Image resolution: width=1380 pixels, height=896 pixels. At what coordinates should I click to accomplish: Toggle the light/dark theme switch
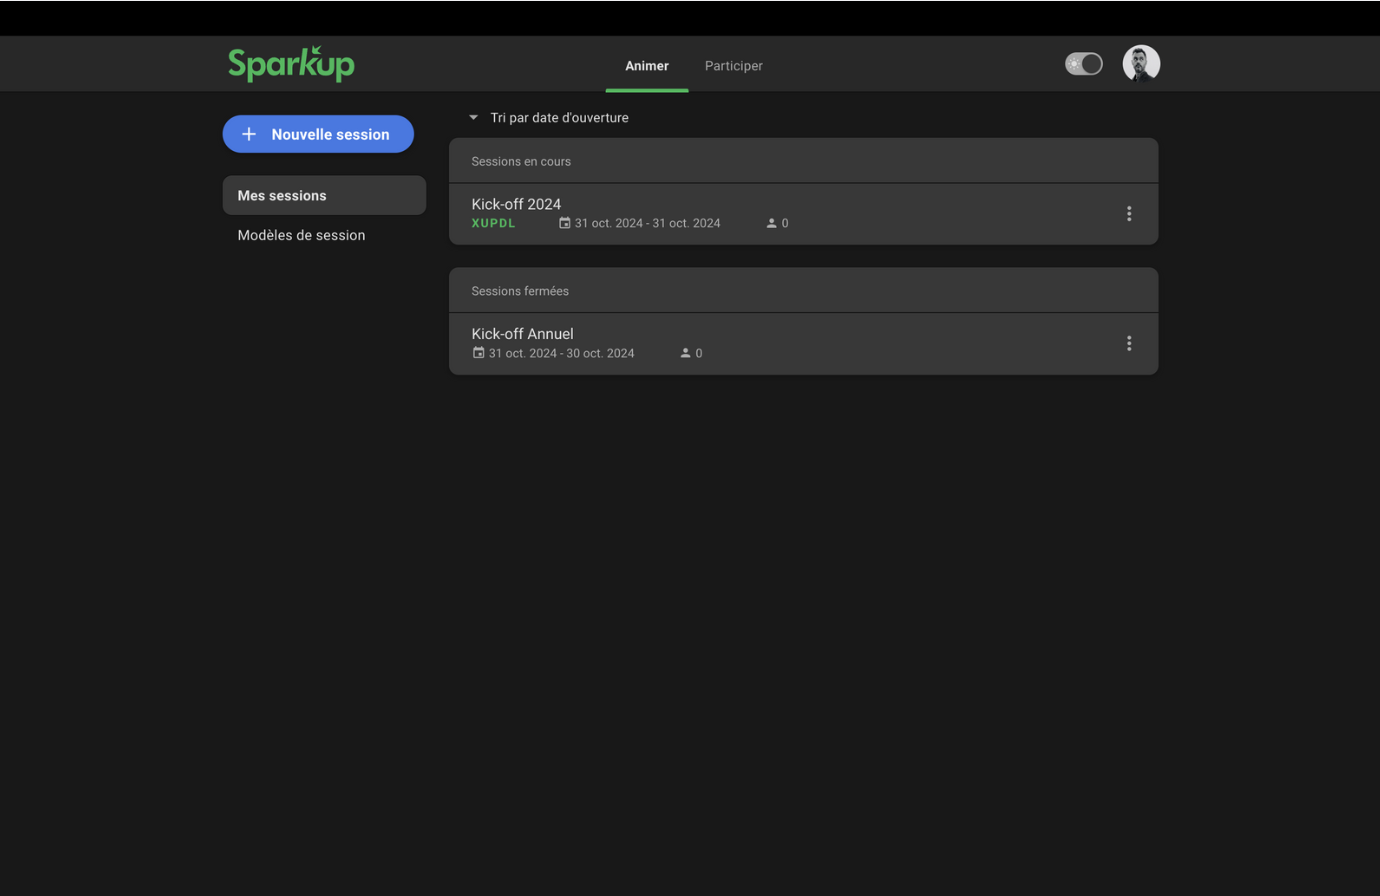[1083, 64]
